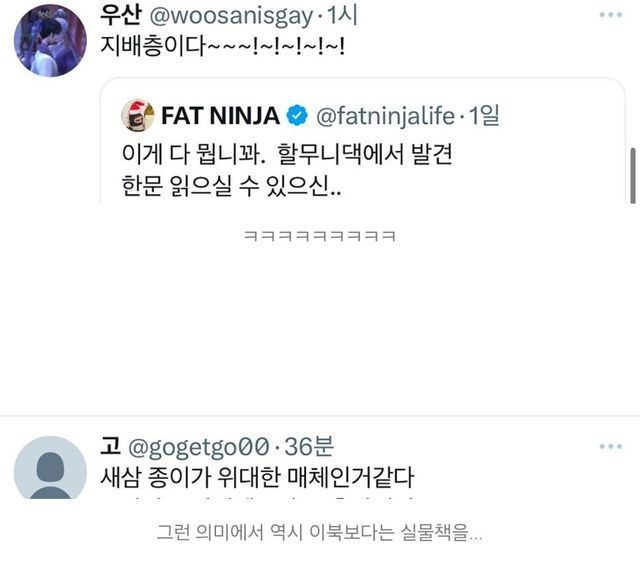Click the dark vertical scrollbar on the right edge
The image size is (640, 579).
pos(632,175)
